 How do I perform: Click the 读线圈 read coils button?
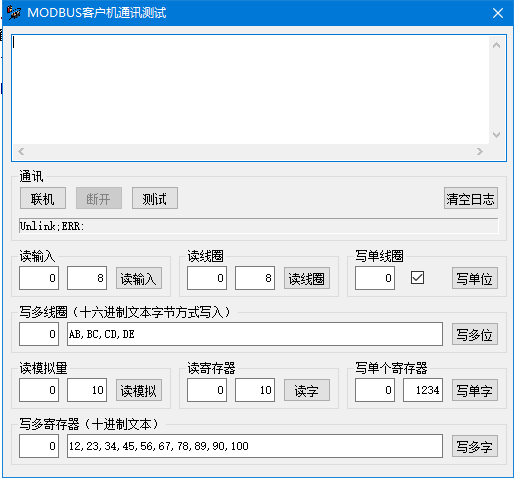(x=307, y=278)
